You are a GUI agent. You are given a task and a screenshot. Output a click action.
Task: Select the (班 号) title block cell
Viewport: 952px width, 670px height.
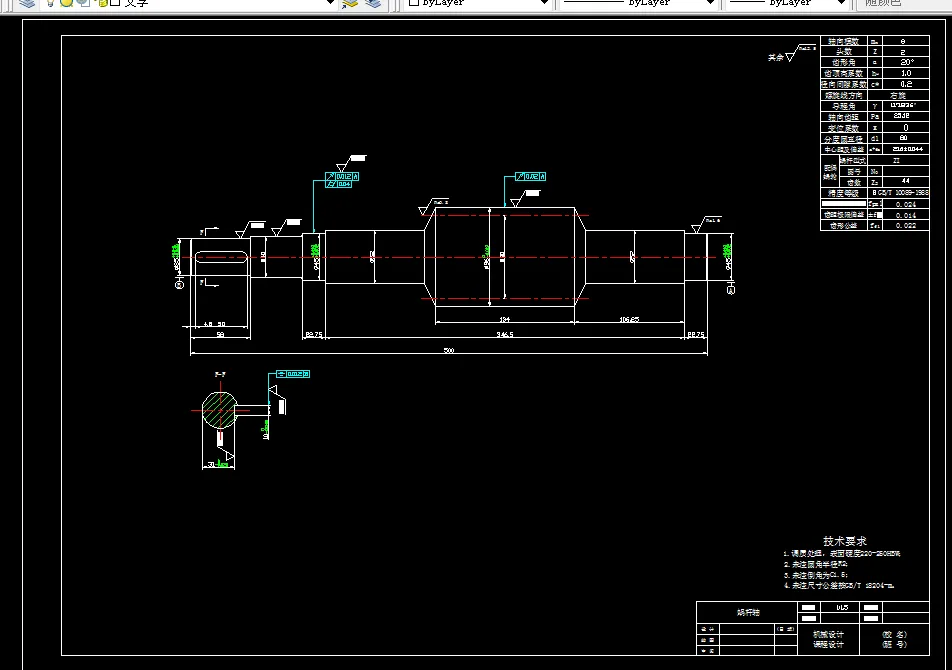[894, 645]
